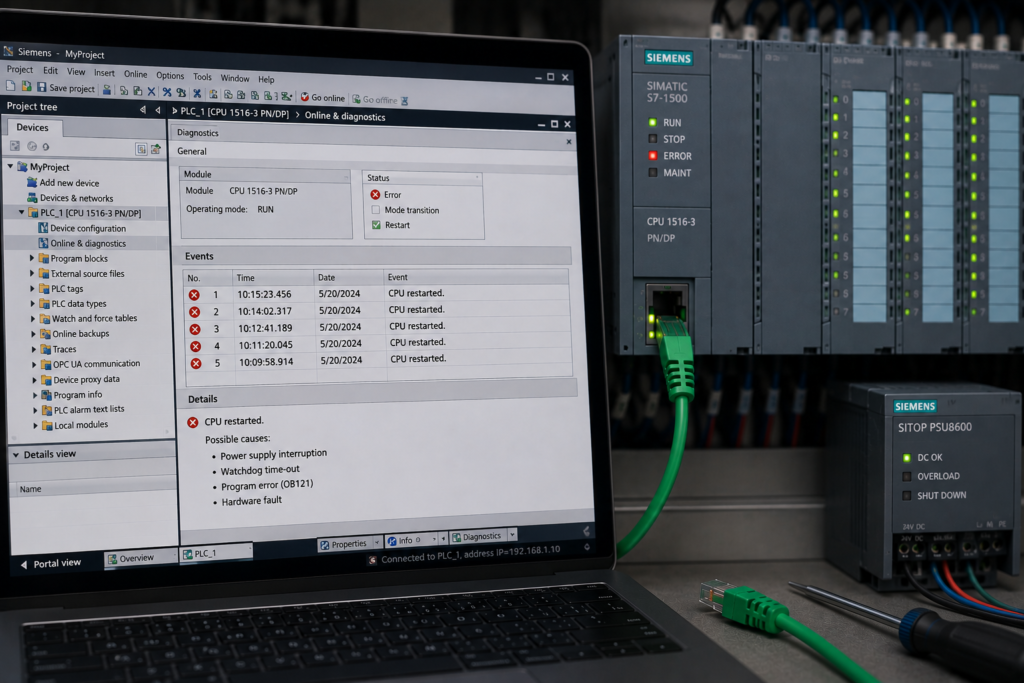Expand the Online backups node
The height and width of the screenshot is (683, 1024).
(x=33, y=334)
